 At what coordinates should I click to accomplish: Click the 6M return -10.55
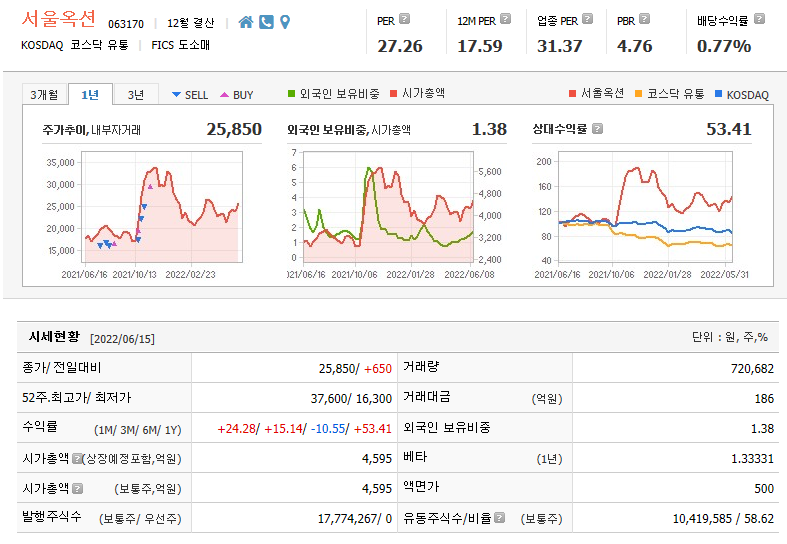click(328, 429)
